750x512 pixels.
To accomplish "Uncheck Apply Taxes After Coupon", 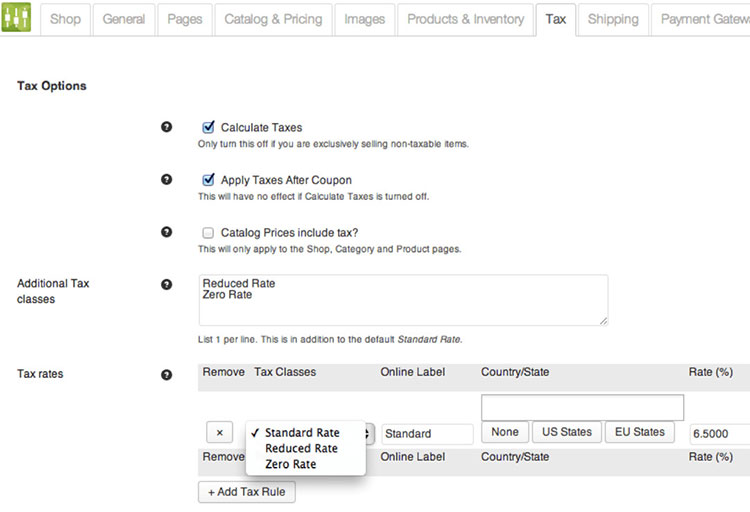I will click(x=208, y=180).
